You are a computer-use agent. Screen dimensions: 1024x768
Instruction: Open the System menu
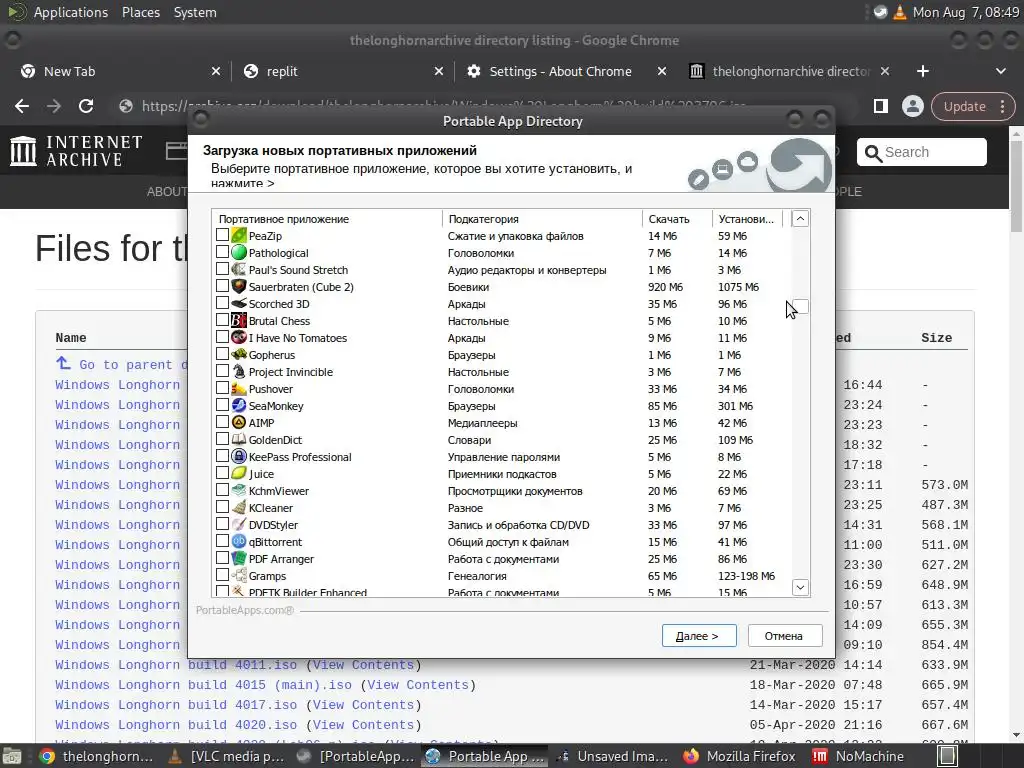pos(195,12)
